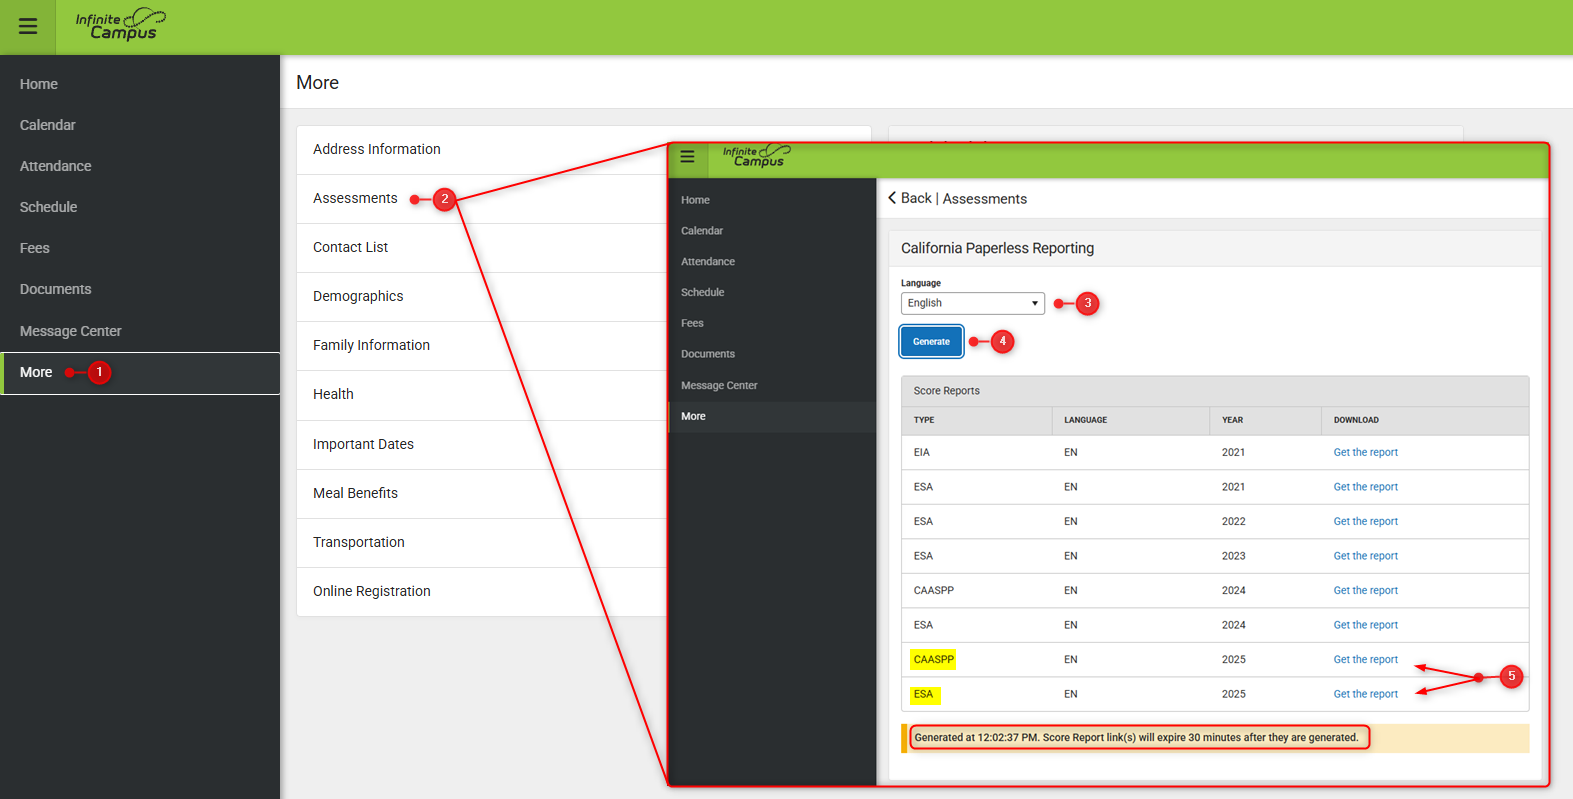Select Message Center in inset sidebar
The width and height of the screenshot is (1573, 799).
720,385
